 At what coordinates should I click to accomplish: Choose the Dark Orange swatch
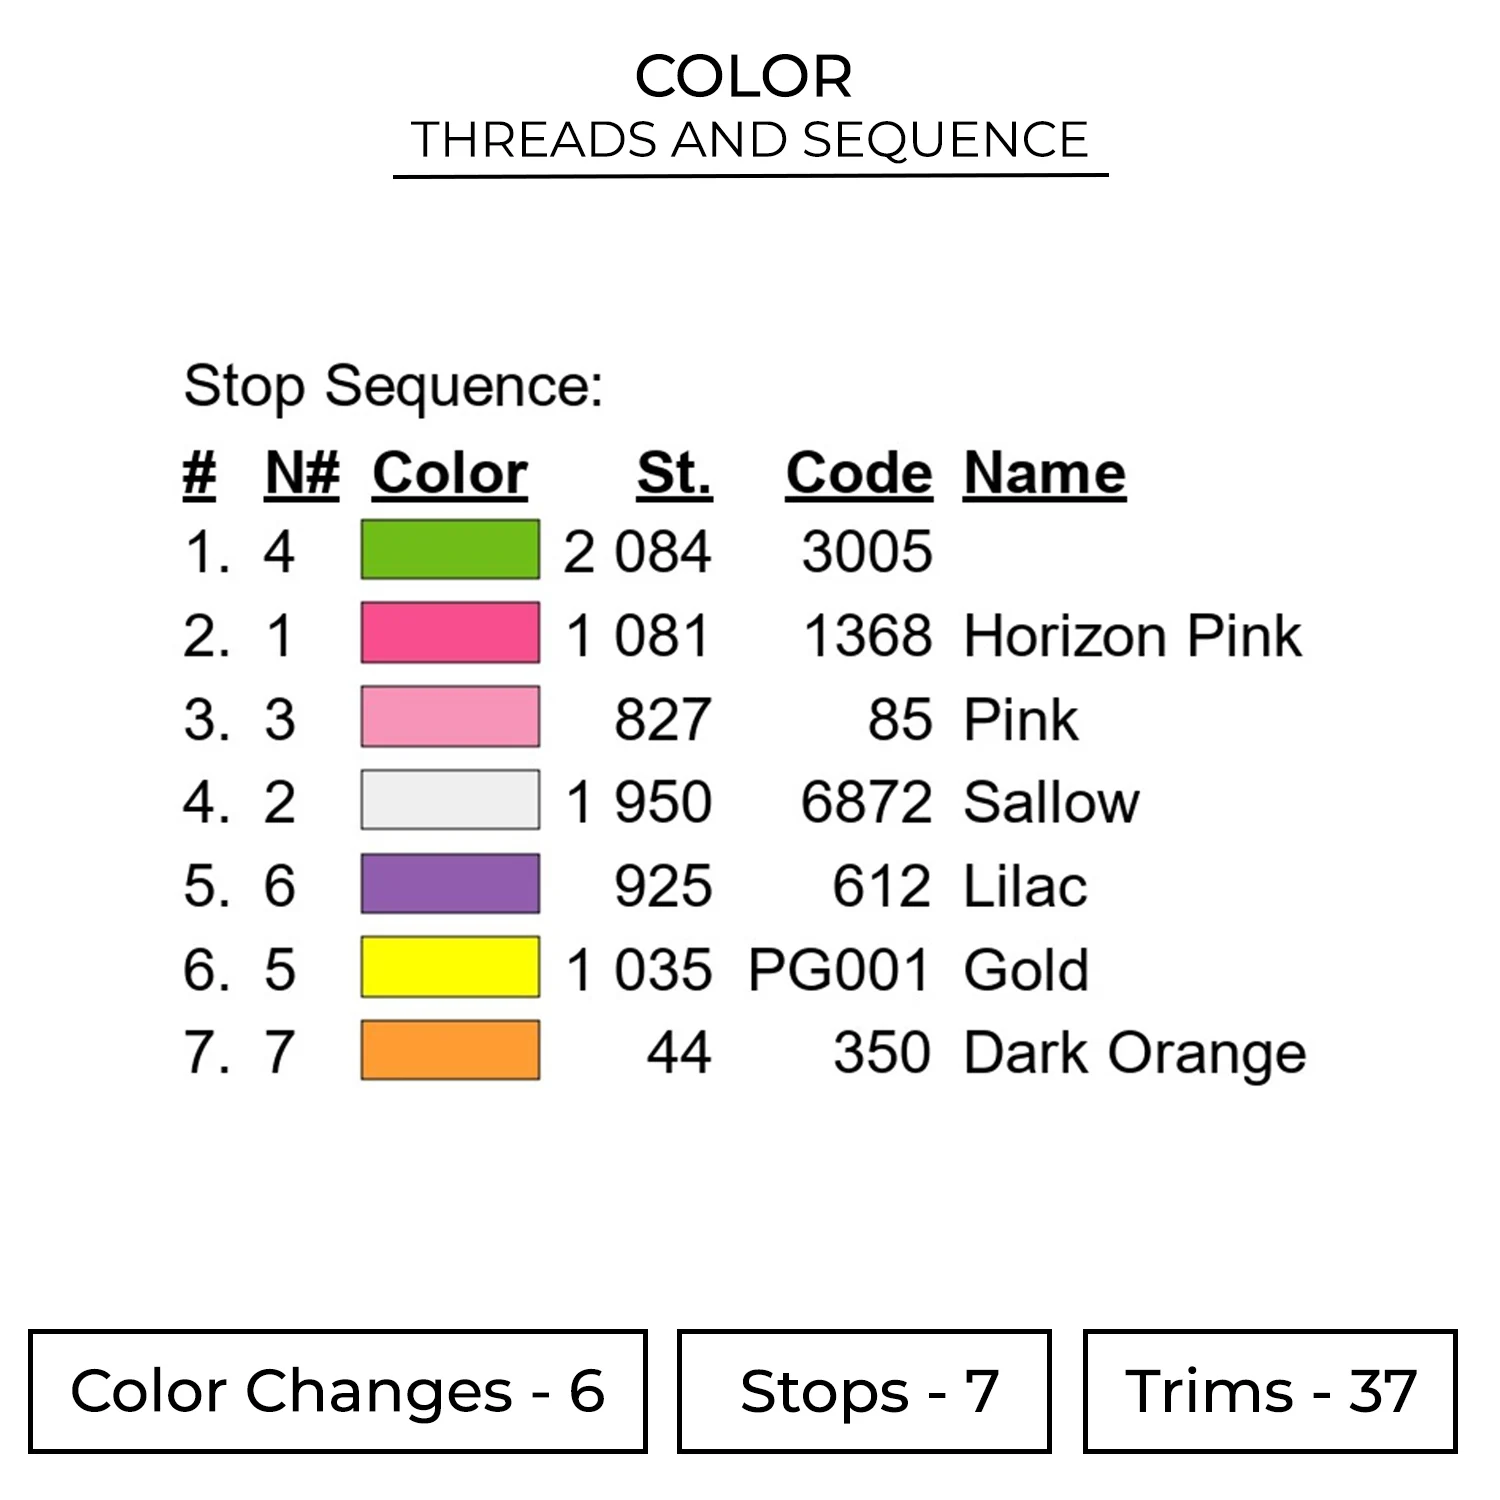pyautogui.click(x=450, y=1050)
